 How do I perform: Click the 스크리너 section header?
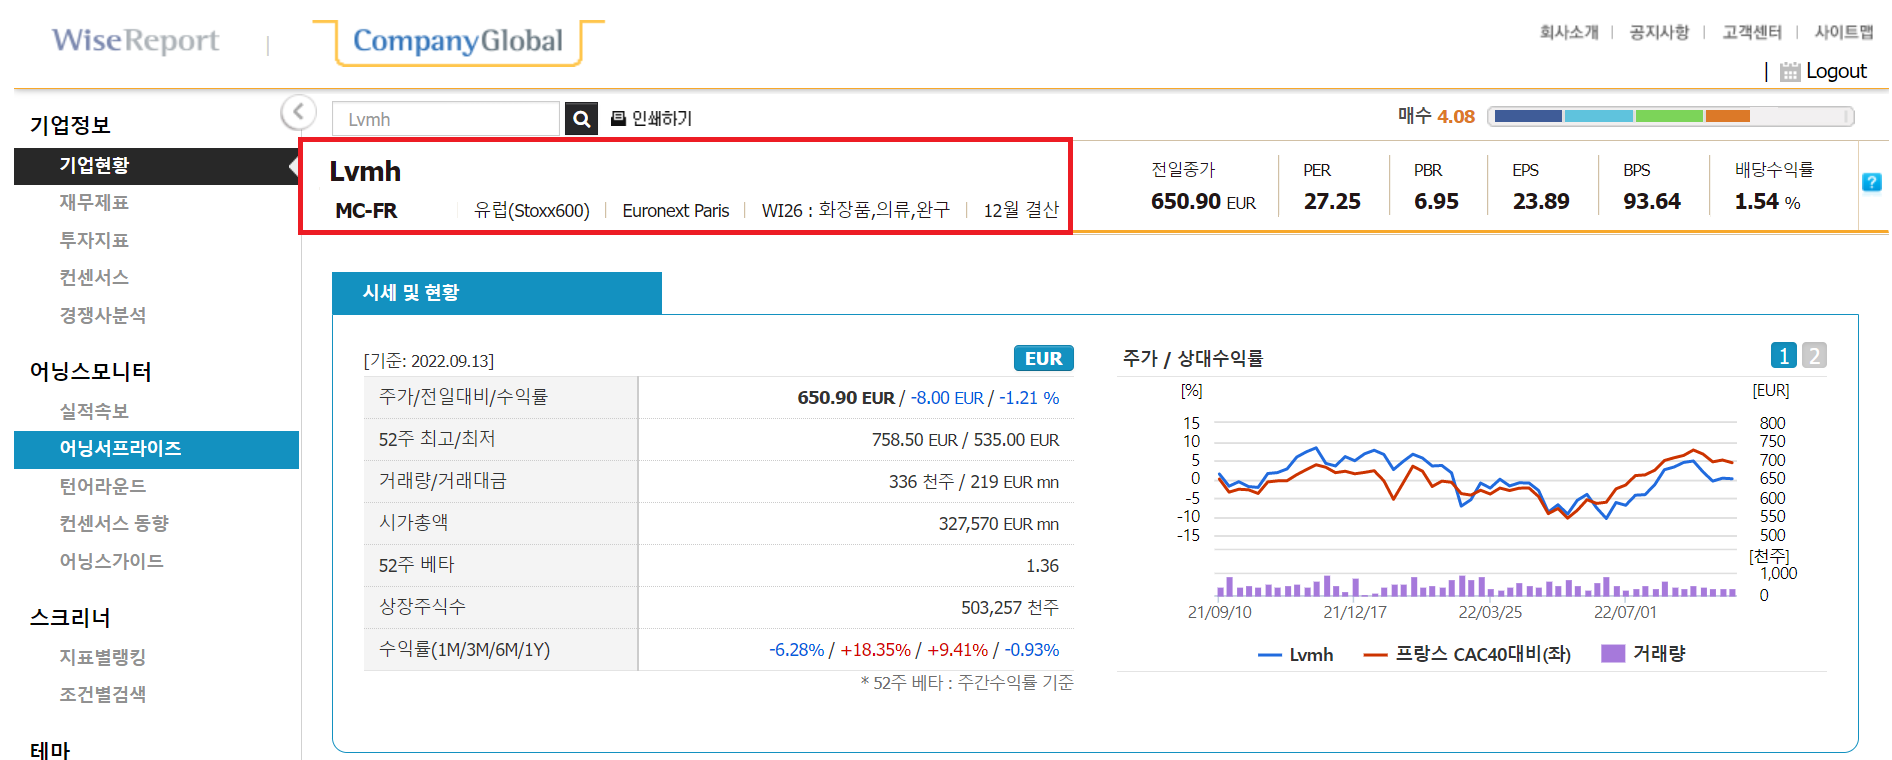tap(70, 617)
